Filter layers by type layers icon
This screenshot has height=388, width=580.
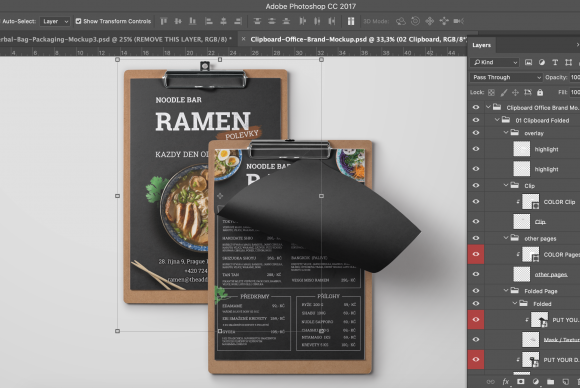tap(555, 63)
